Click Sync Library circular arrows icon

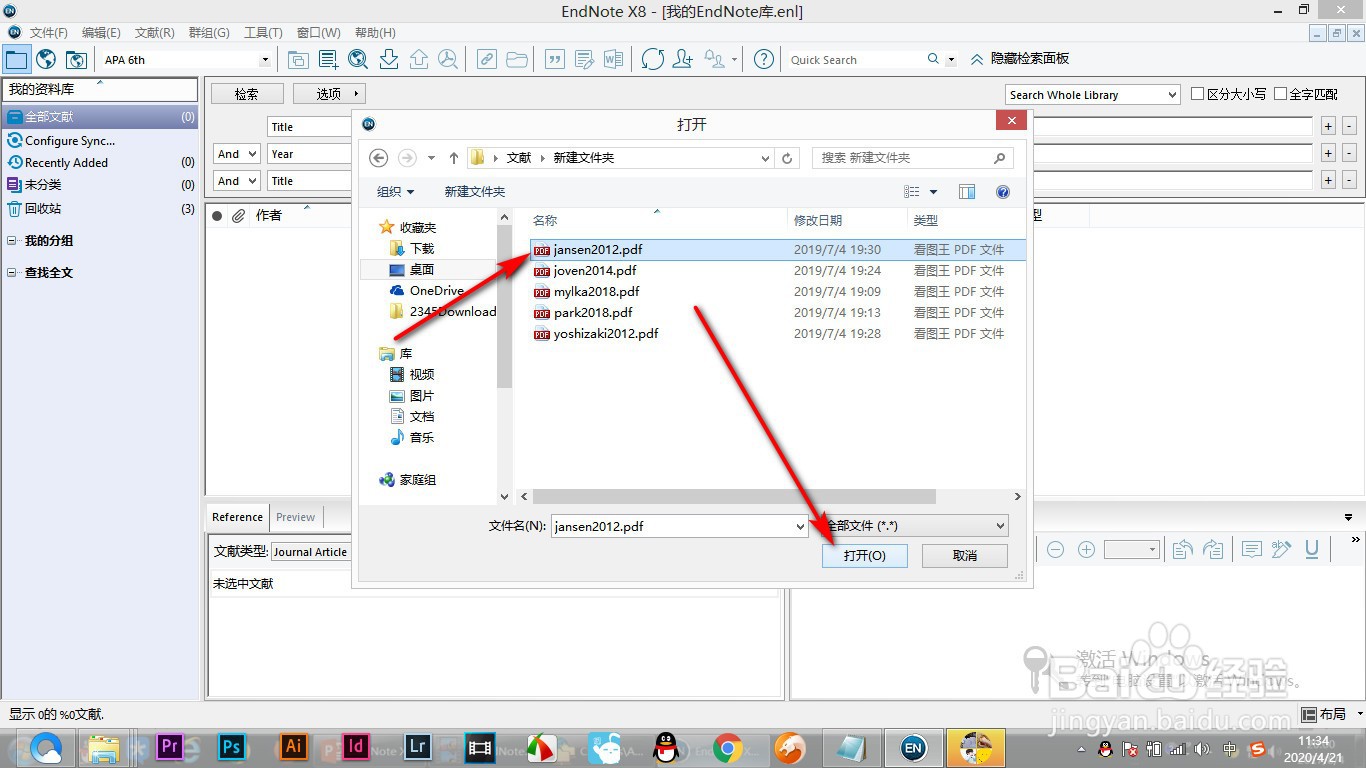pyautogui.click(x=653, y=59)
